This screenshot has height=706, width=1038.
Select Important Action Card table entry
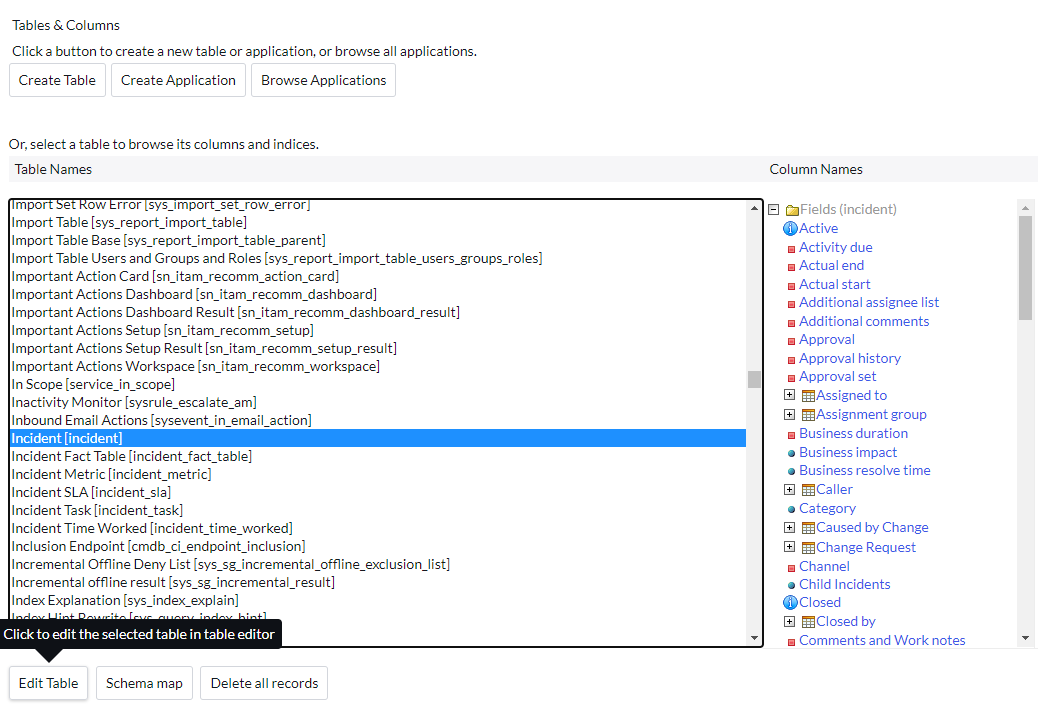[175, 276]
